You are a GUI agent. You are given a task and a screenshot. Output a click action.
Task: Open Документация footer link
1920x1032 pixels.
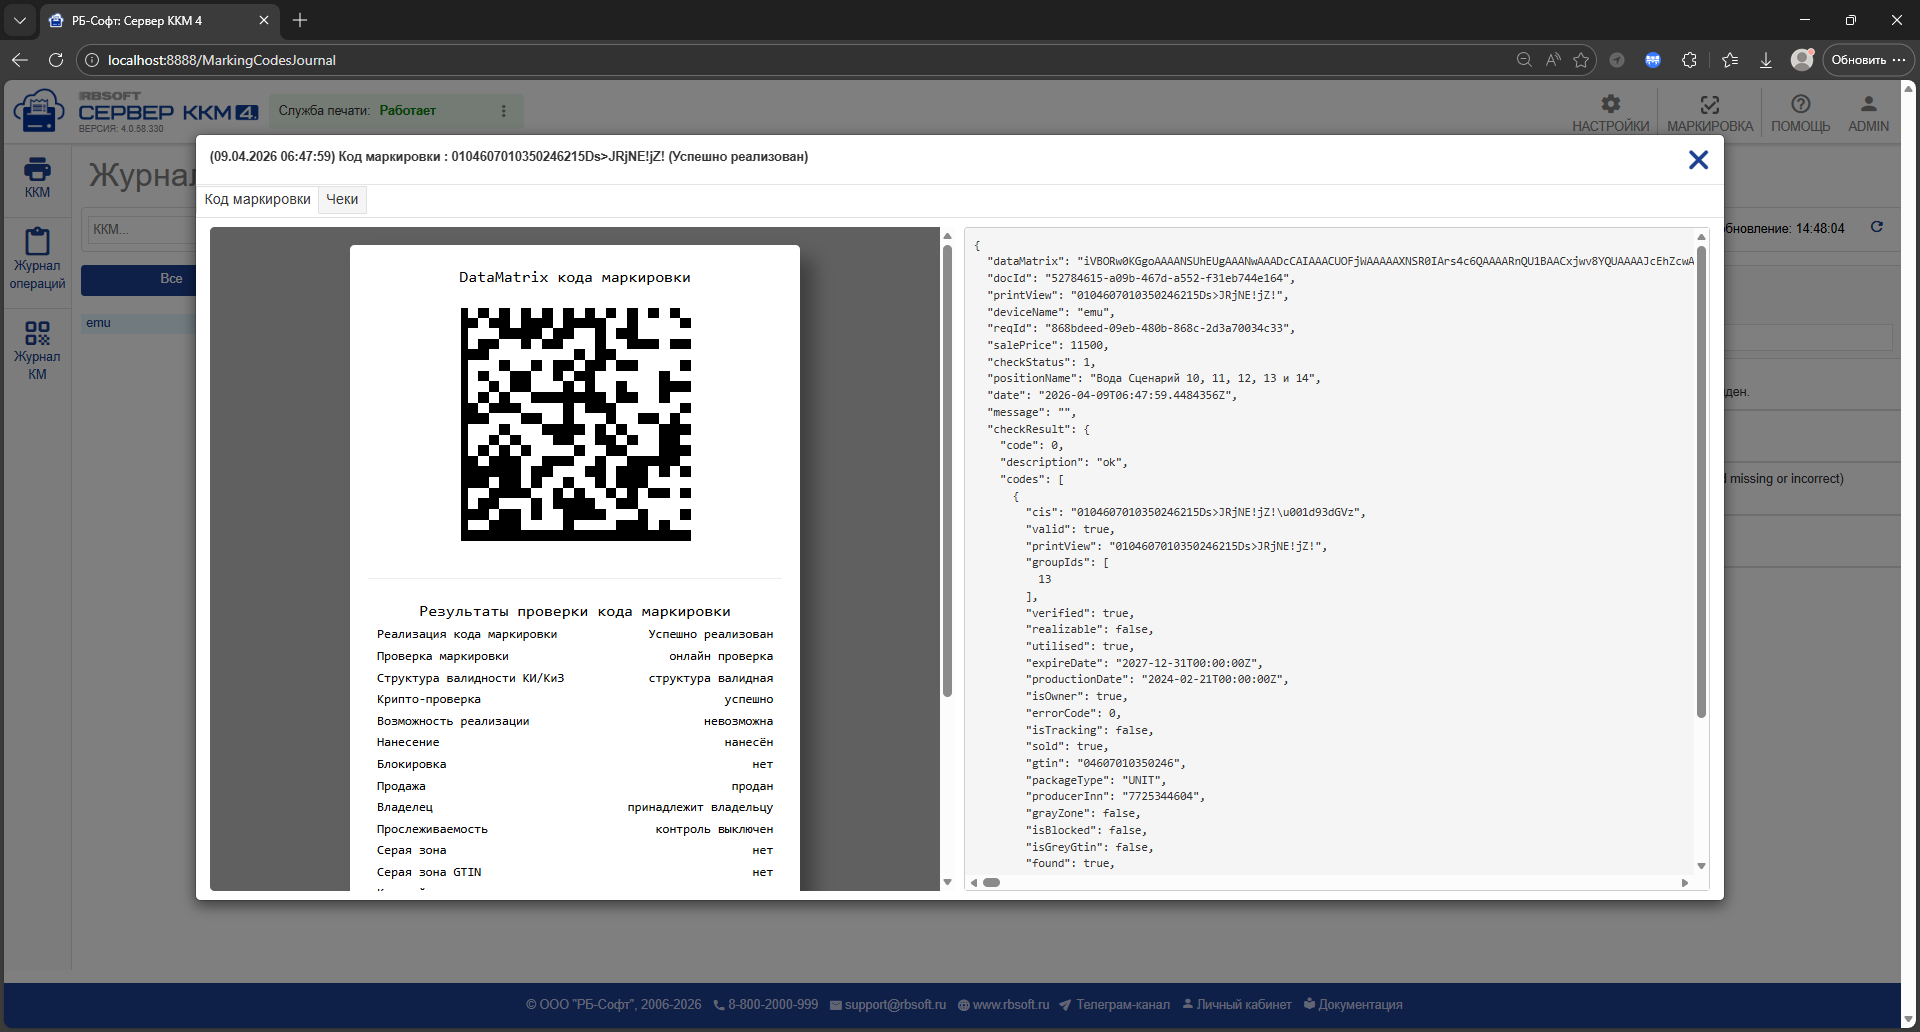[1353, 1005]
